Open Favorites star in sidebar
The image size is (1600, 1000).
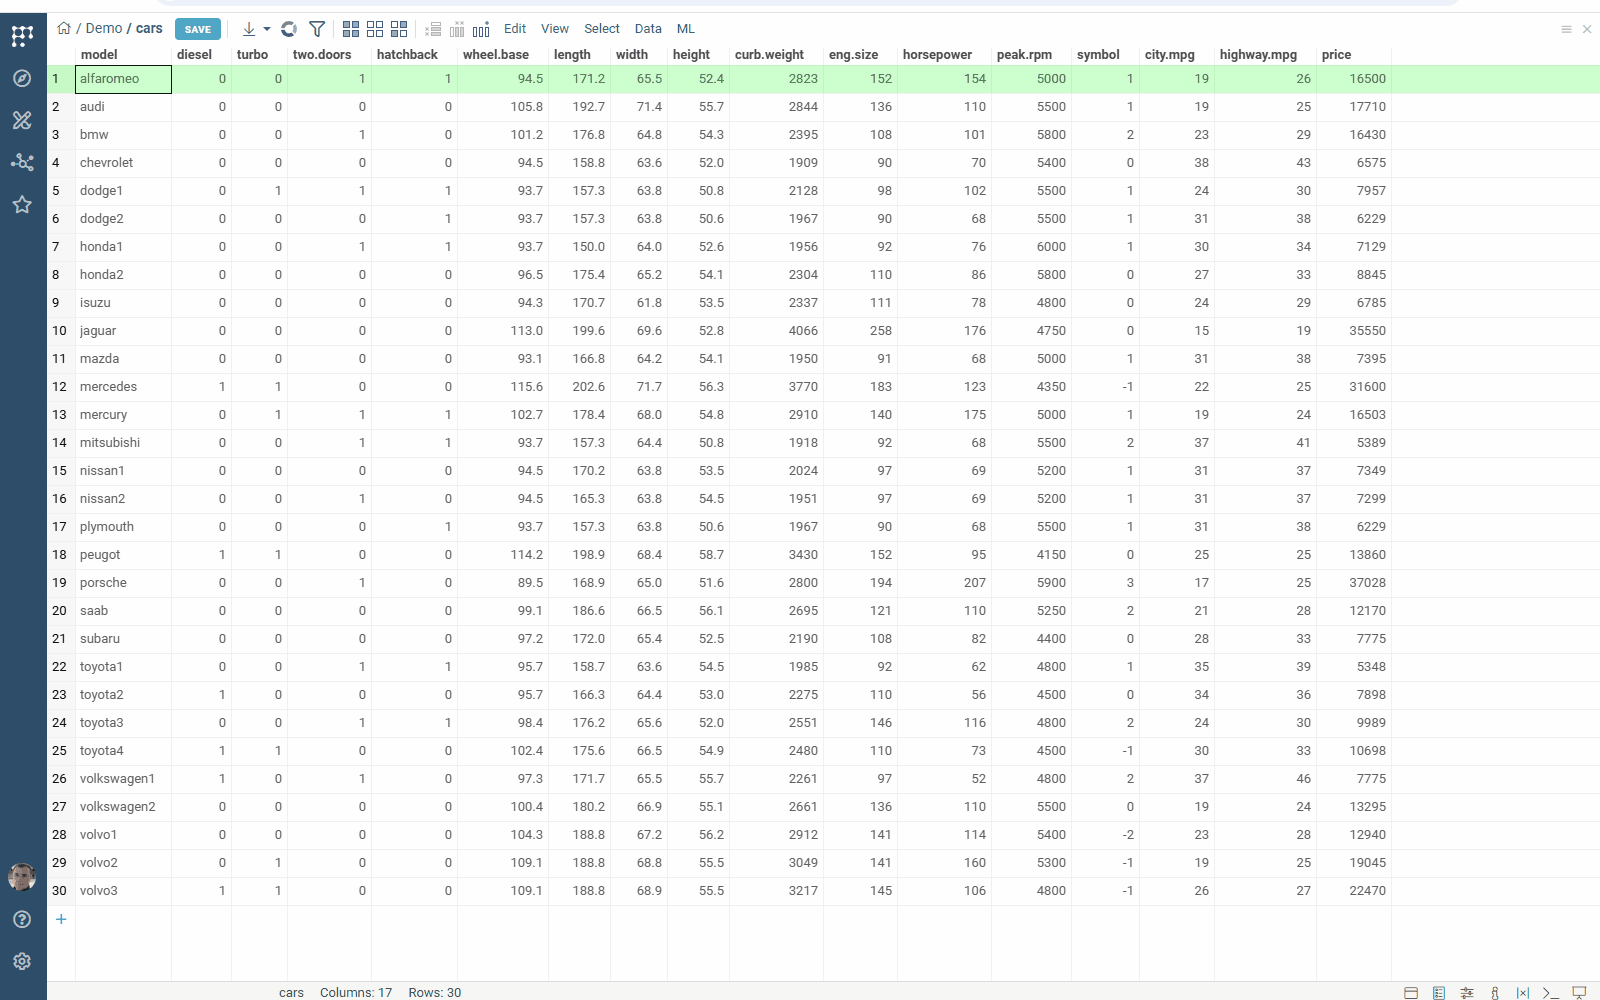(x=22, y=204)
